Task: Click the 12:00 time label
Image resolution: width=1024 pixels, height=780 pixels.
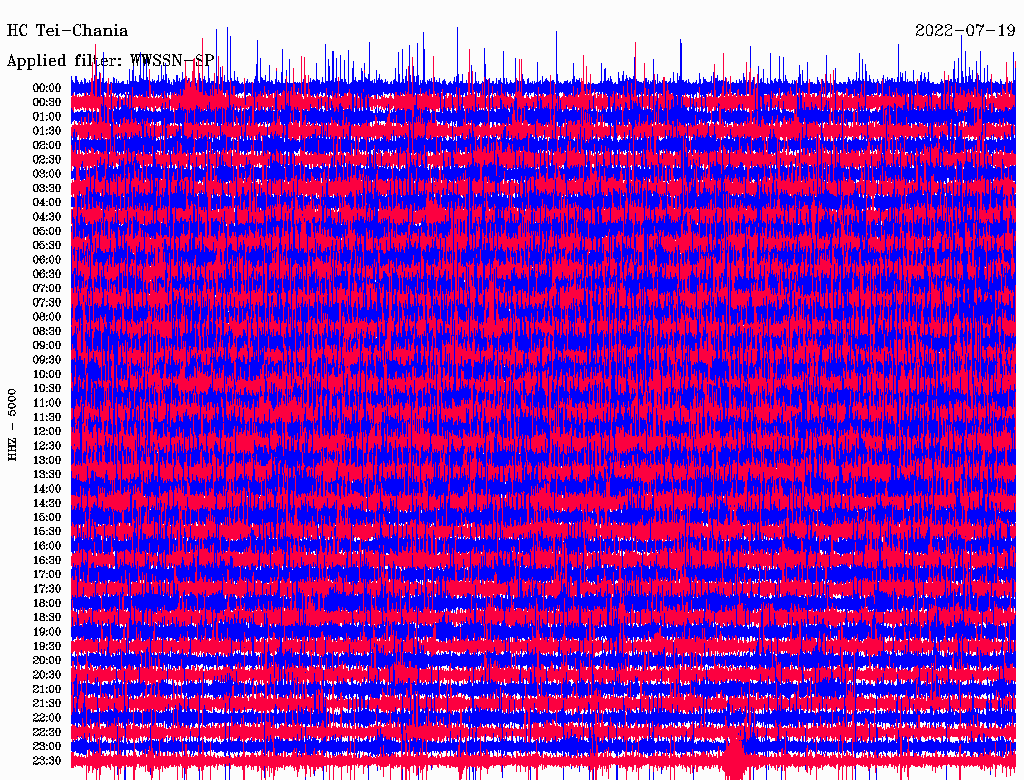Action: click(x=47, y=431)
